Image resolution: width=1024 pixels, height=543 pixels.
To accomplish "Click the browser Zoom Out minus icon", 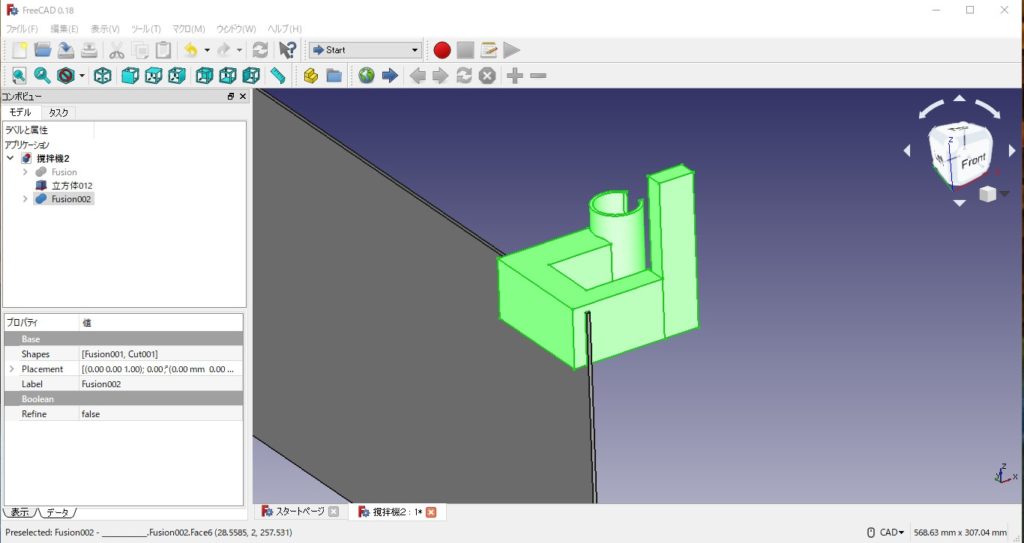I will click(538, 76).
